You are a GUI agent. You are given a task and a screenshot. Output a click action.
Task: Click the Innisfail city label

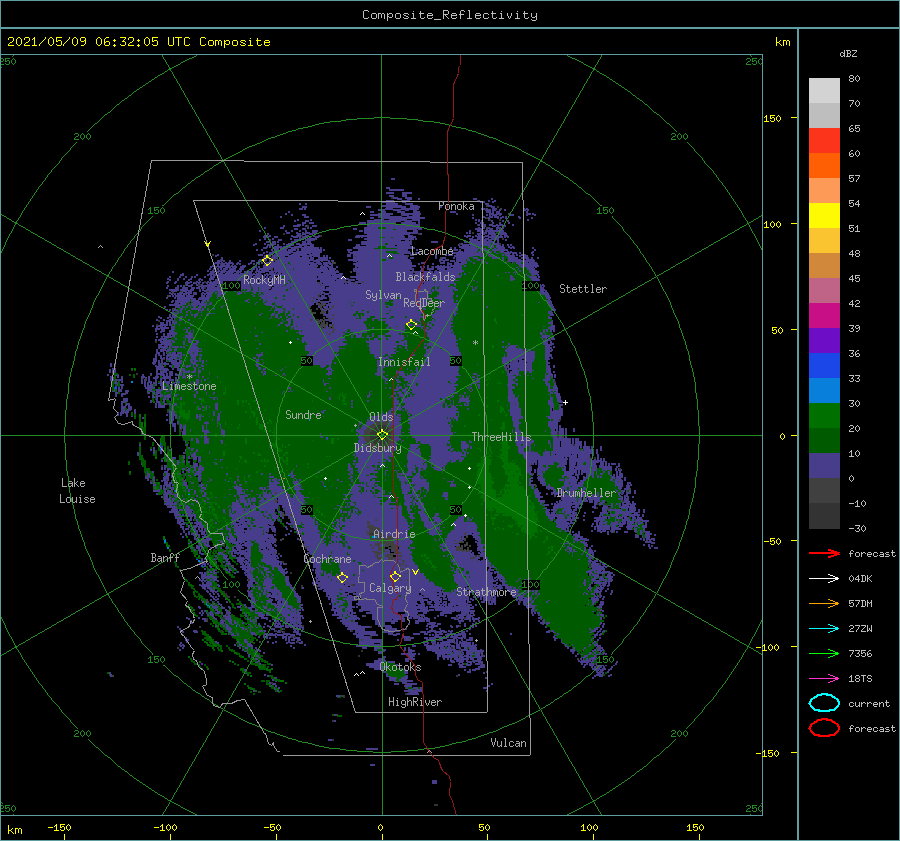pyautogui.click(x=404, y=362)
